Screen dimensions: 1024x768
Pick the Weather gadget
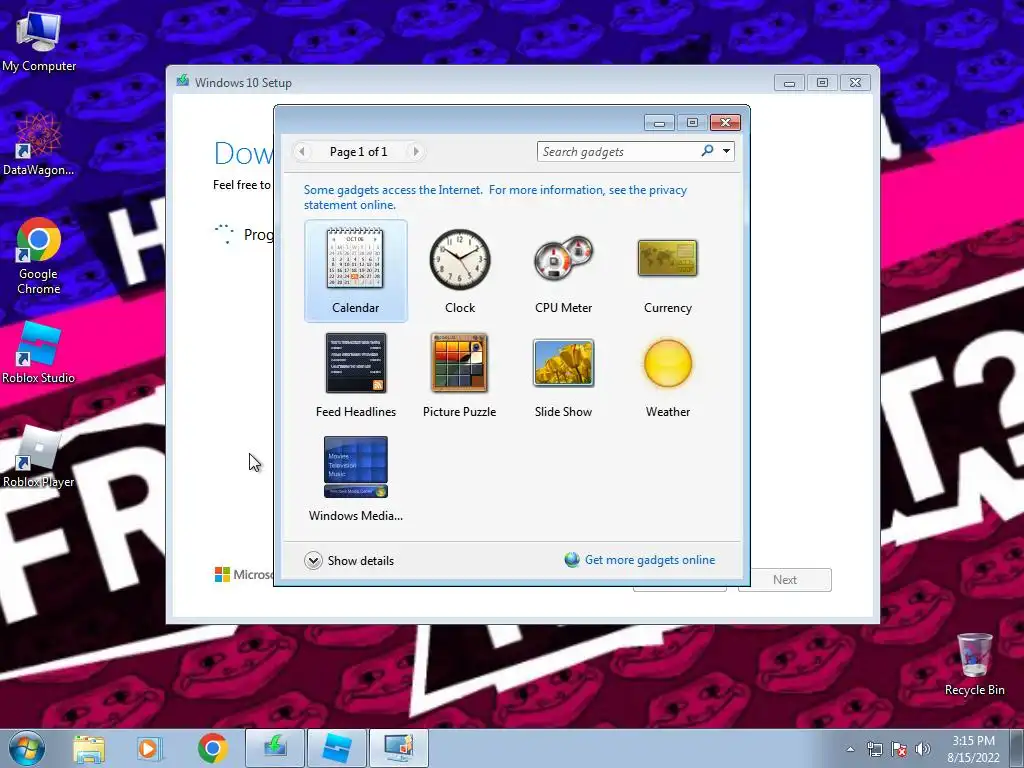pos(667,375)
